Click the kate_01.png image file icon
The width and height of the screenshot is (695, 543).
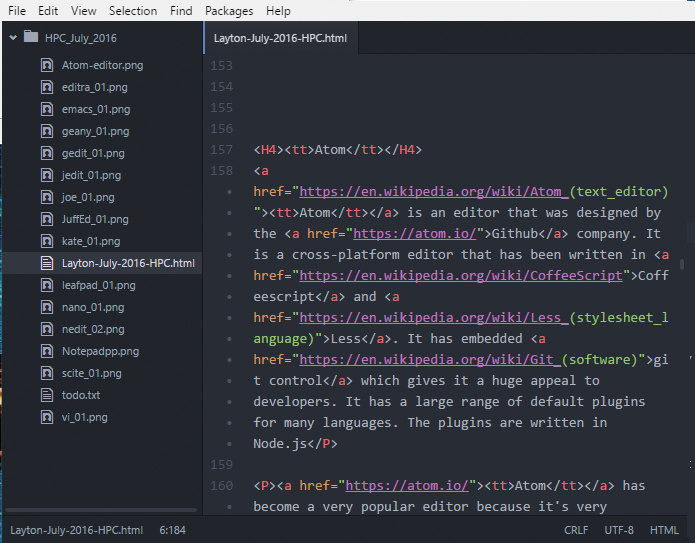[47, 241]
